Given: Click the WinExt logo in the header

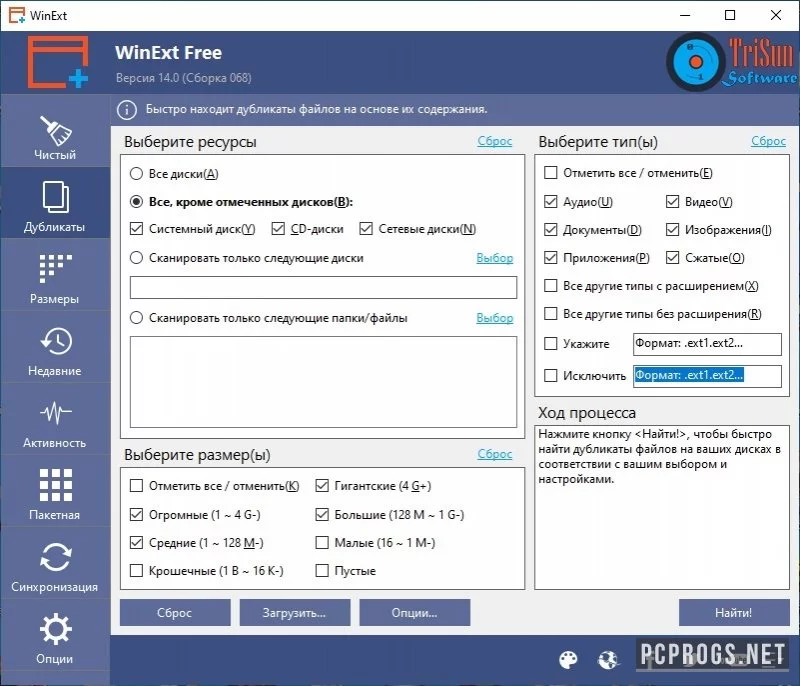Looking at the screenshot, I should (58, 62).
